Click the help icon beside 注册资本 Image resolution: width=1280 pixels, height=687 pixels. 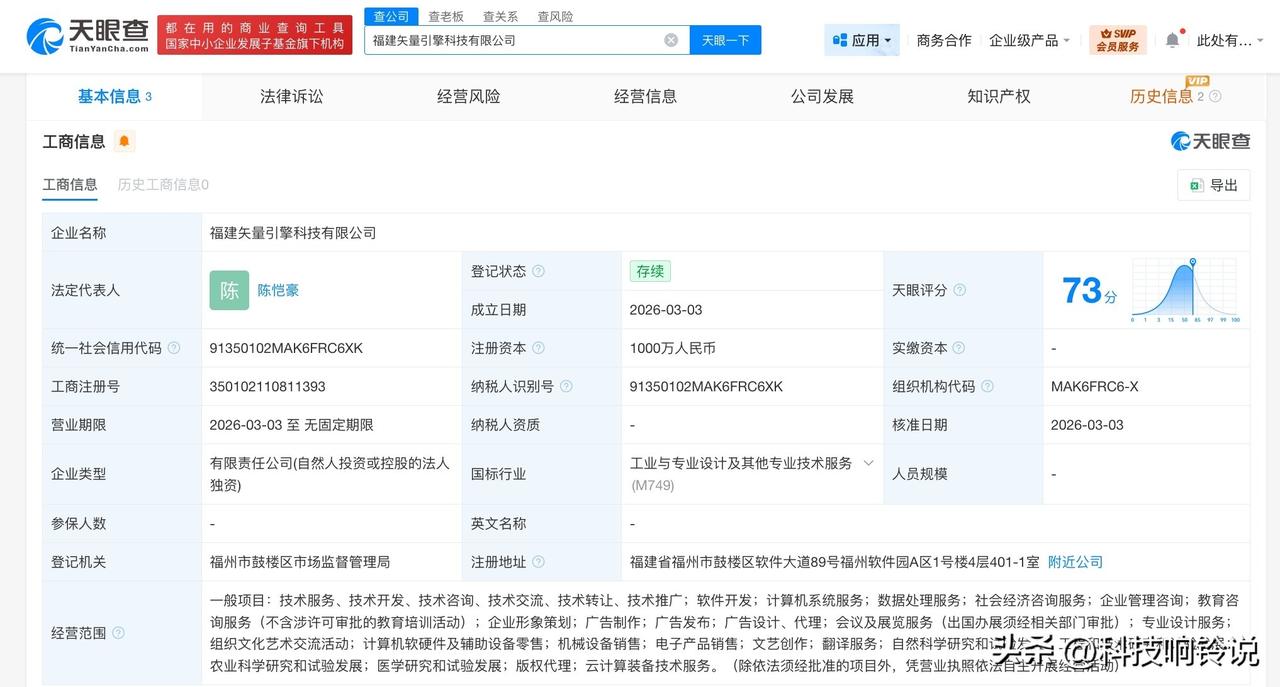click(538, 348)
